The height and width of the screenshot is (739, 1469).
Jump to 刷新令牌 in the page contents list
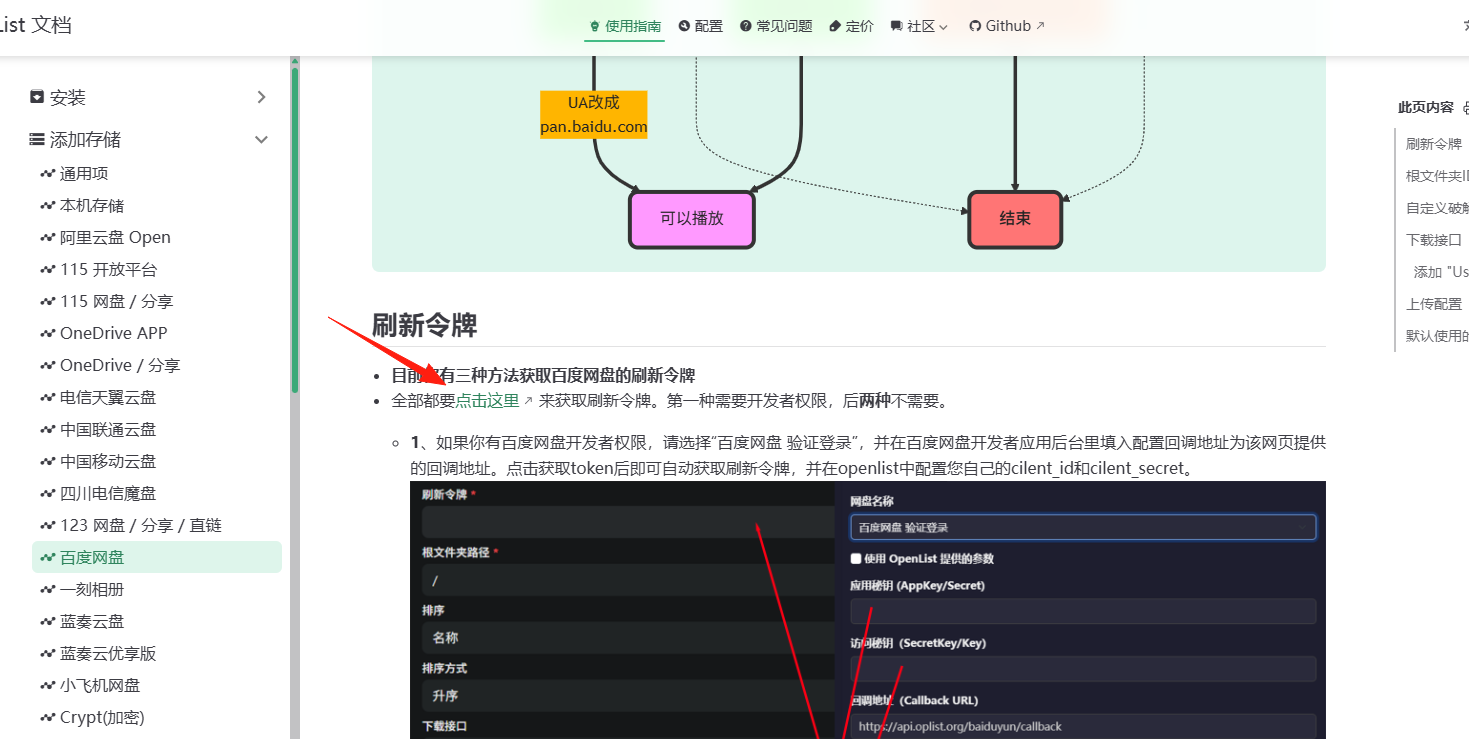coord(1434,144)
